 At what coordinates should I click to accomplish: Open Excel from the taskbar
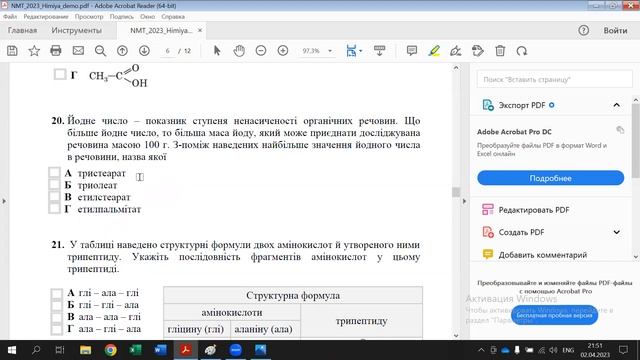[135, 350]
